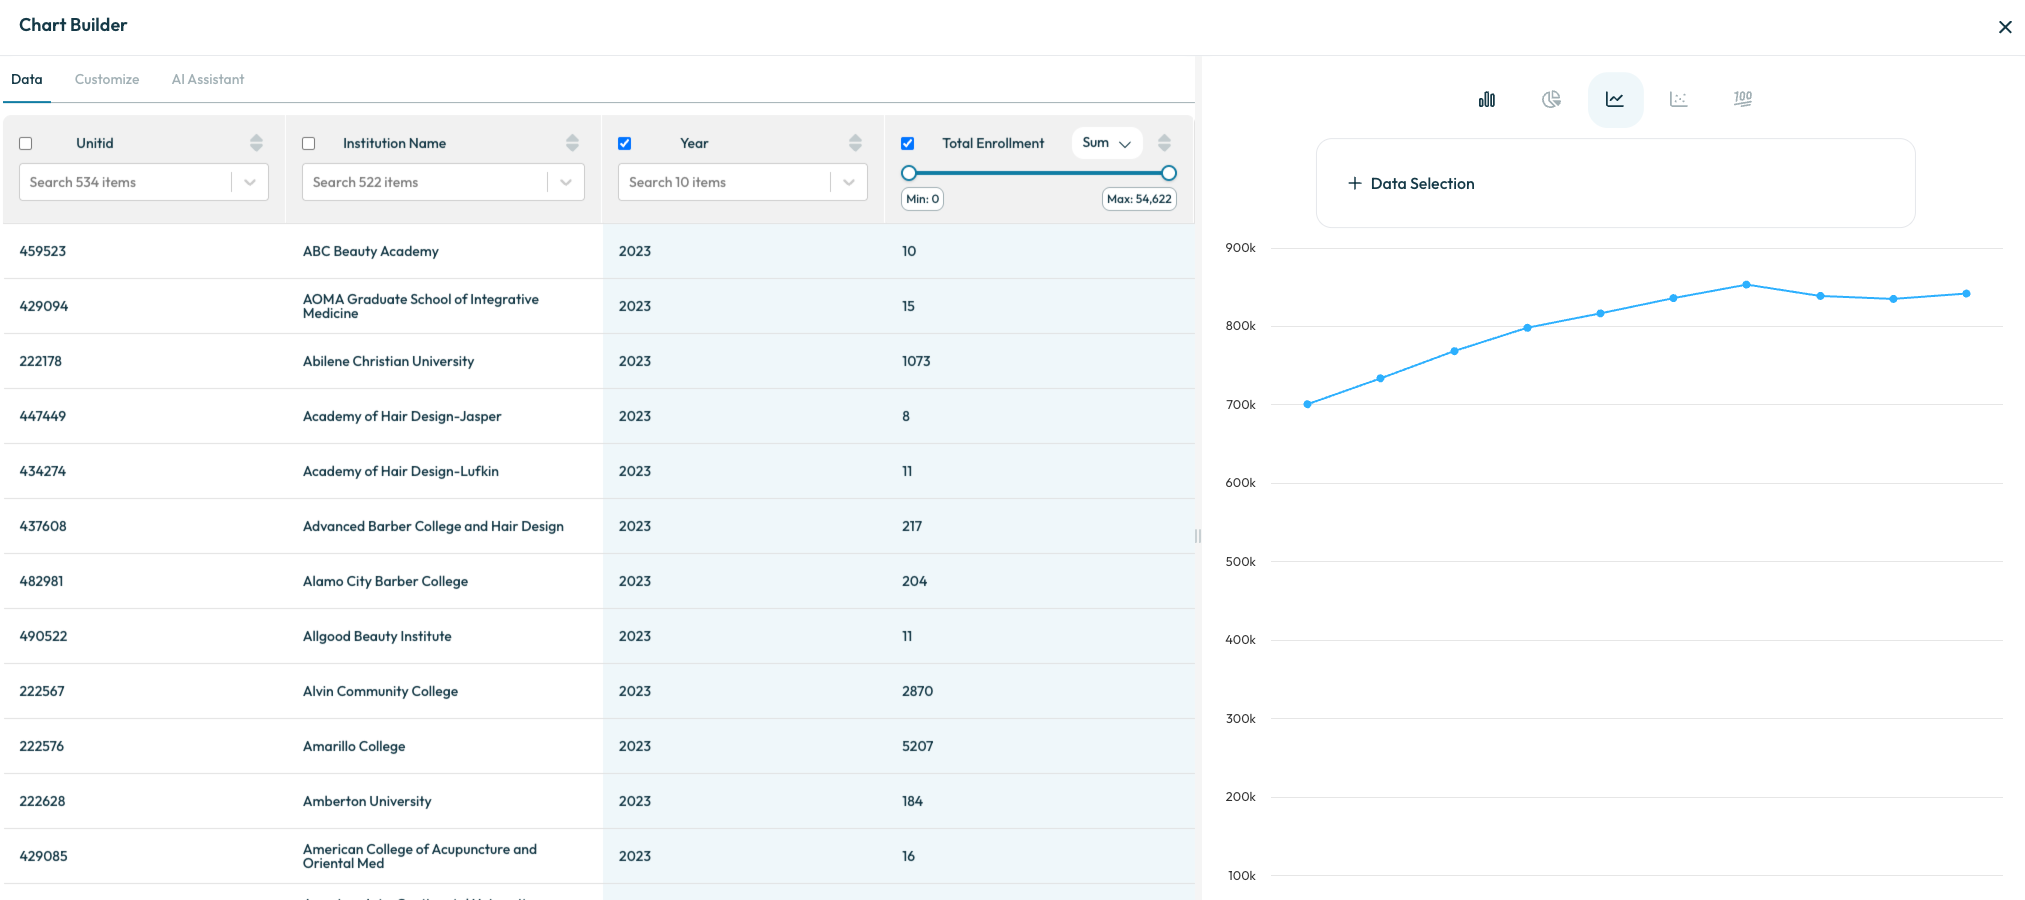Sort the Unitid column
Viewport: 2025px width, 900px height.
point(256,143)
